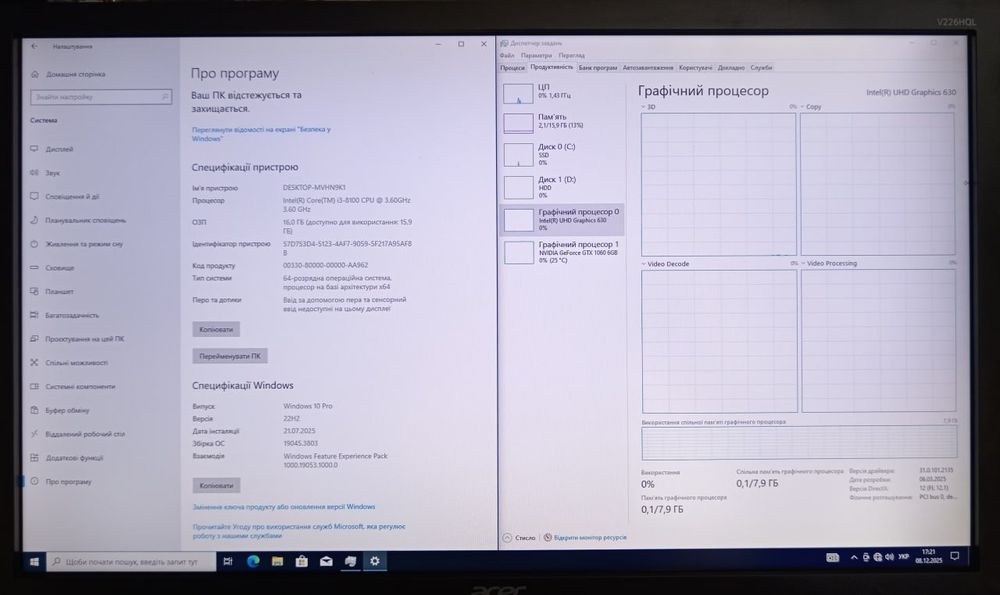This screenshot has height=595, width=1000.
Task: Switch to the program history tab
Action: pos(598,68)
